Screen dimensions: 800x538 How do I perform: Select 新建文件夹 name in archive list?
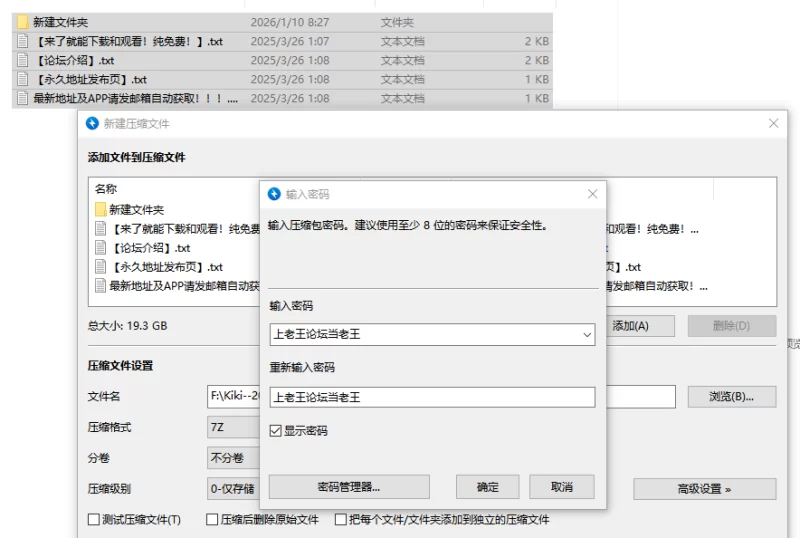coord(136,209)
